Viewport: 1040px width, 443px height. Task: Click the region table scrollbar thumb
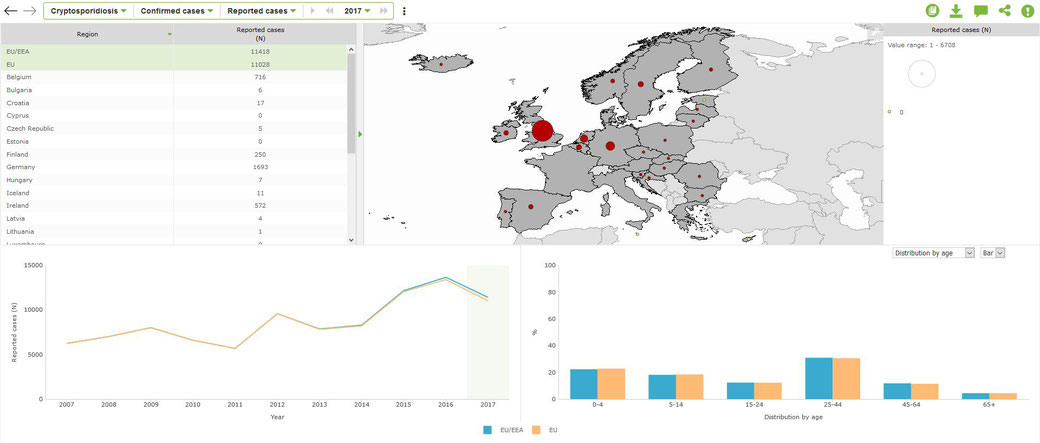(352, 103)
